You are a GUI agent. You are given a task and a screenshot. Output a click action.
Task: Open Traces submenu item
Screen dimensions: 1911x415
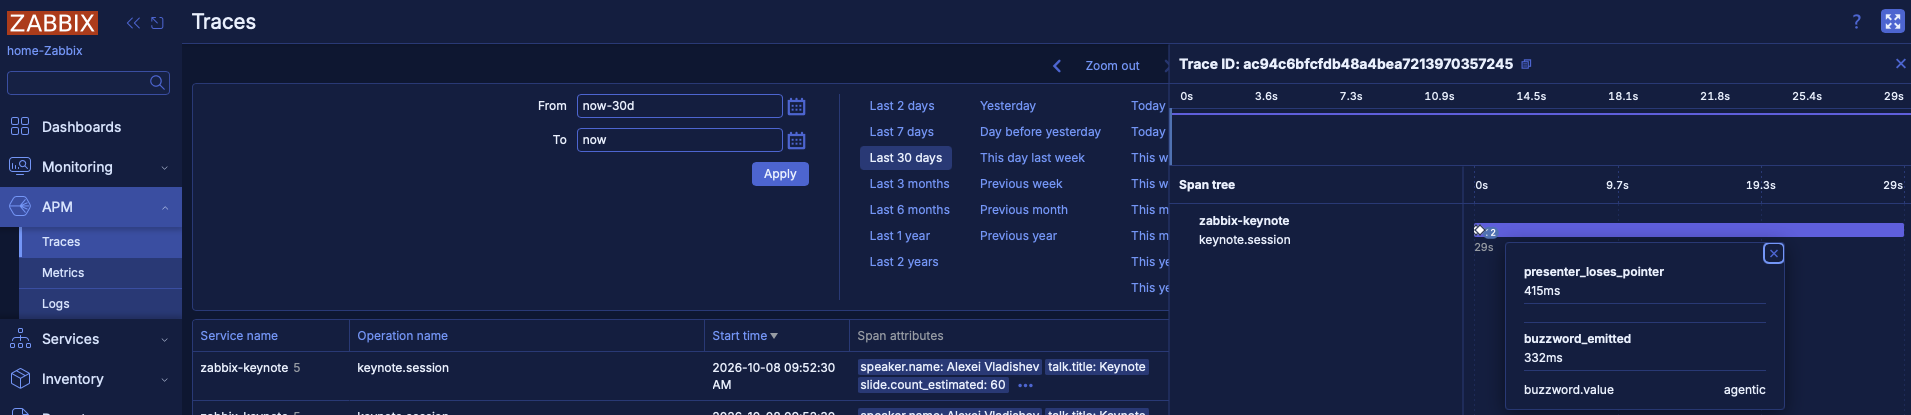[100, 242]
